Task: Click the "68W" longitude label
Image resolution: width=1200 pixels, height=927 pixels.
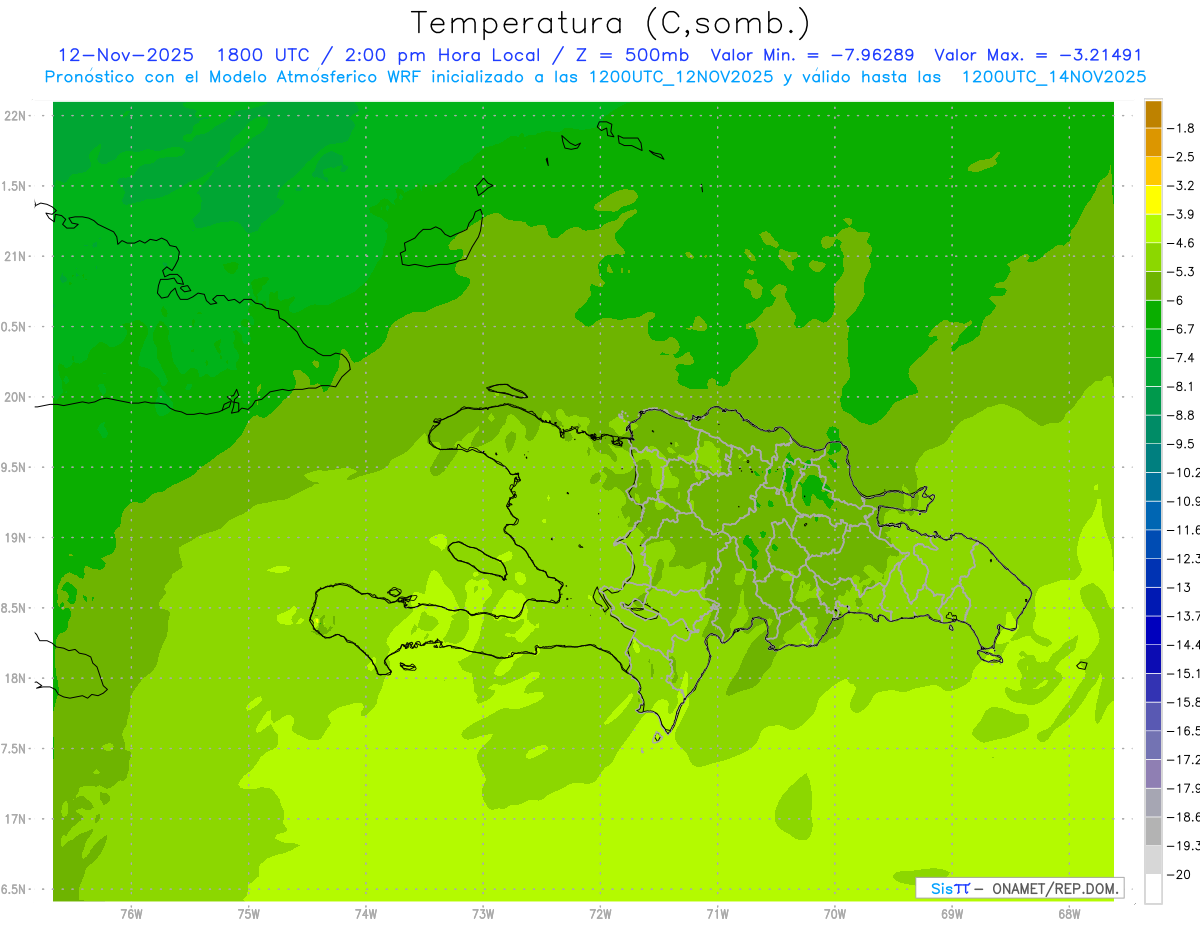Action: [x=1069, y=913]
